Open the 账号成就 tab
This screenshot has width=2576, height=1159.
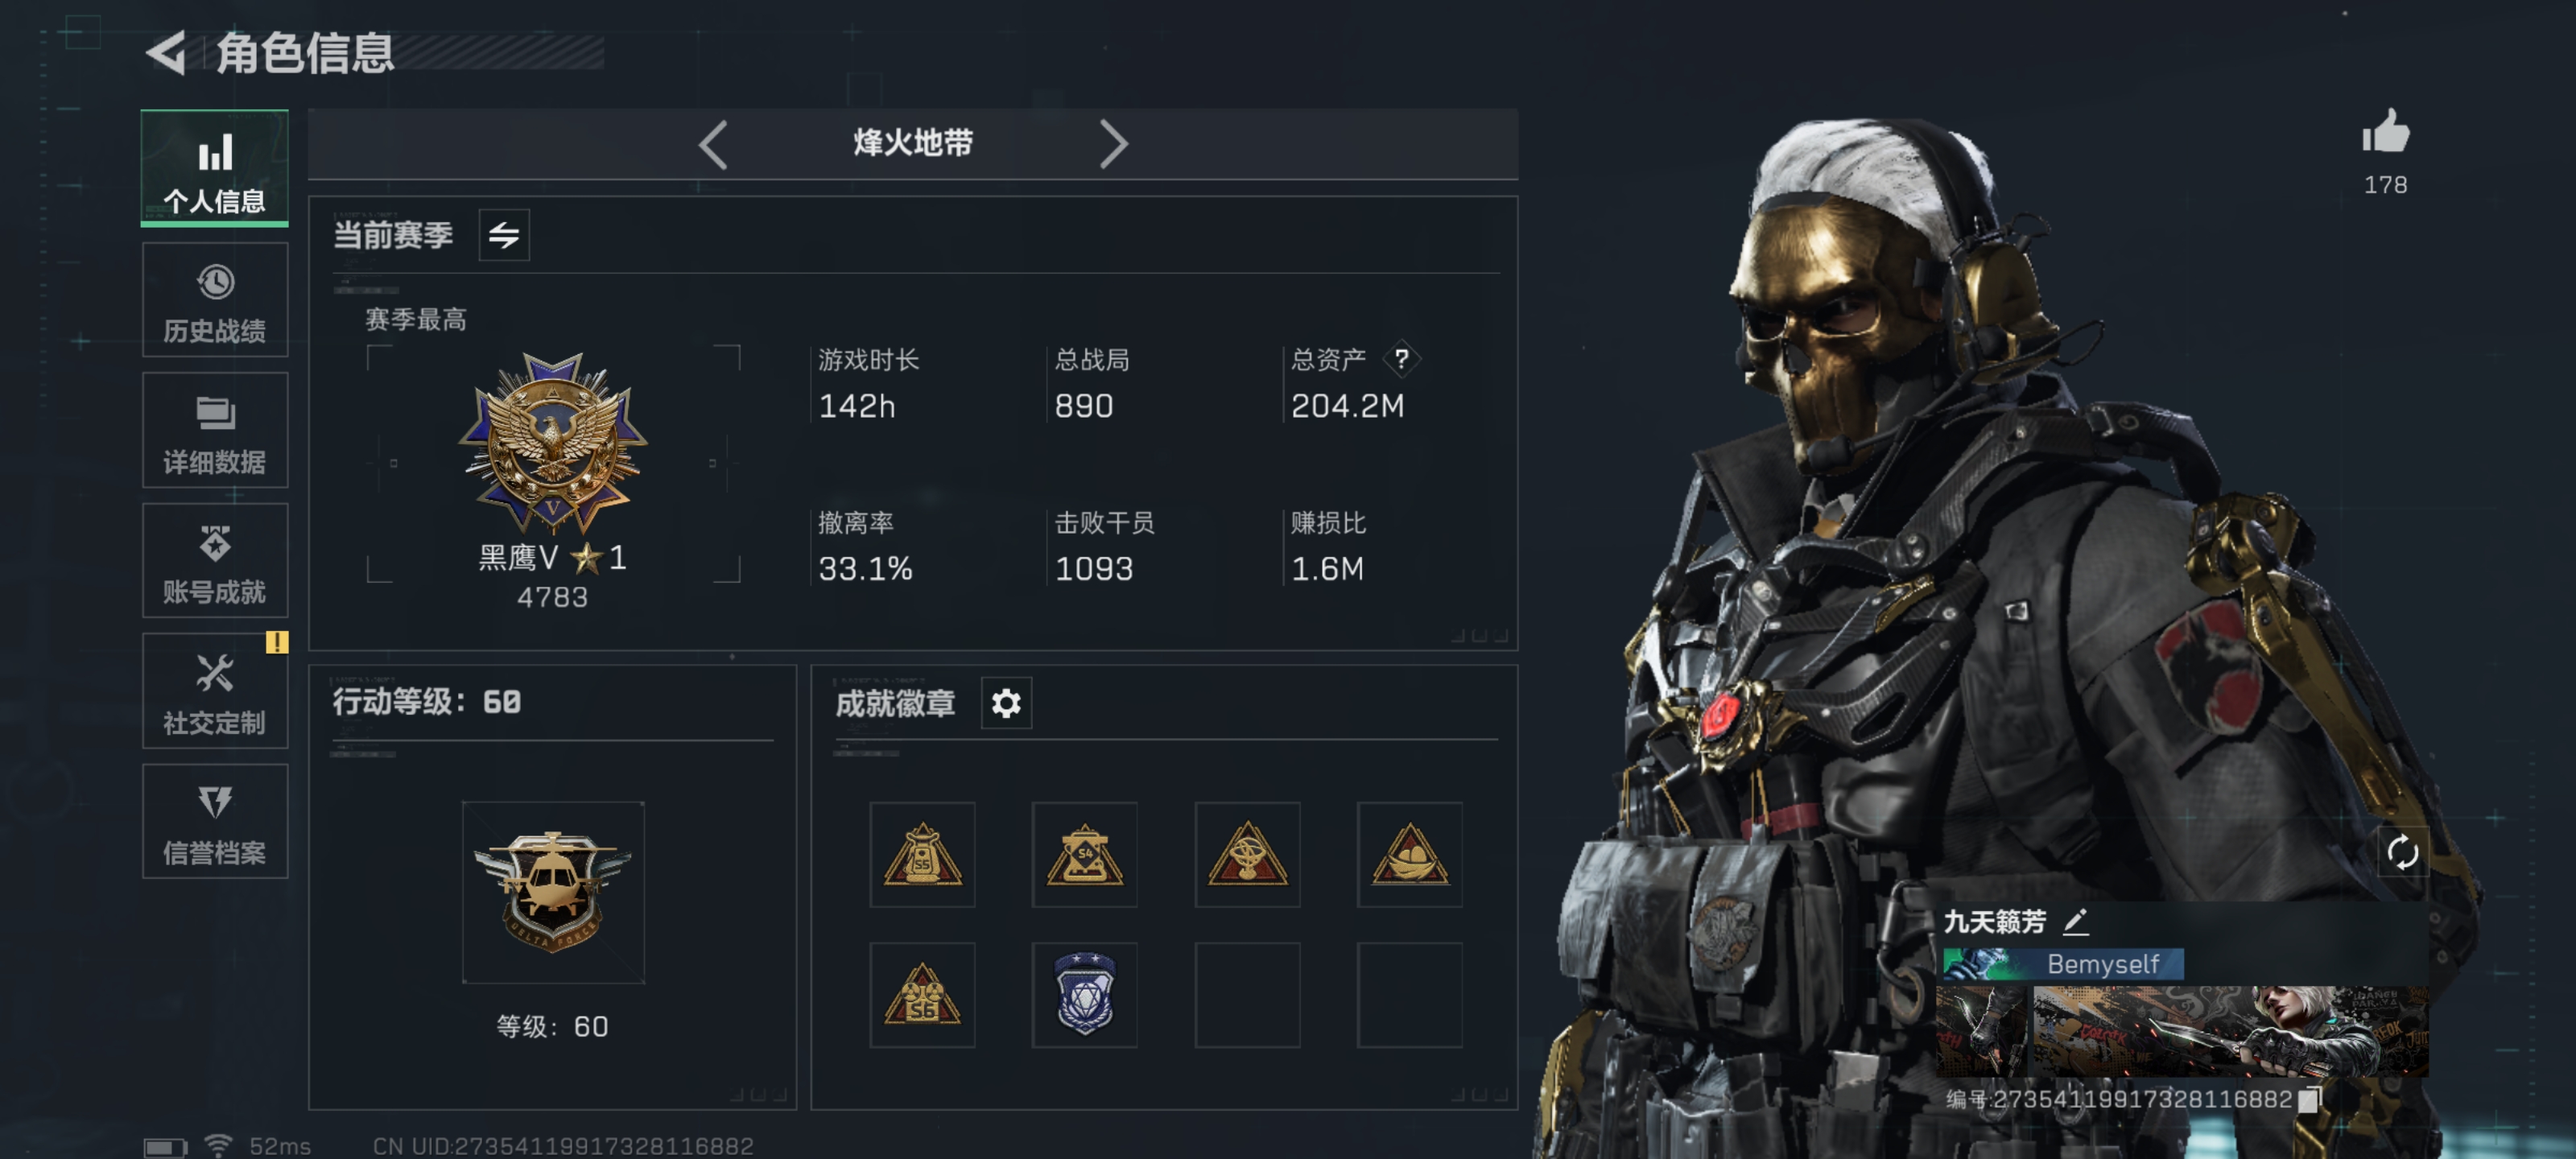[x=215, y=561]
